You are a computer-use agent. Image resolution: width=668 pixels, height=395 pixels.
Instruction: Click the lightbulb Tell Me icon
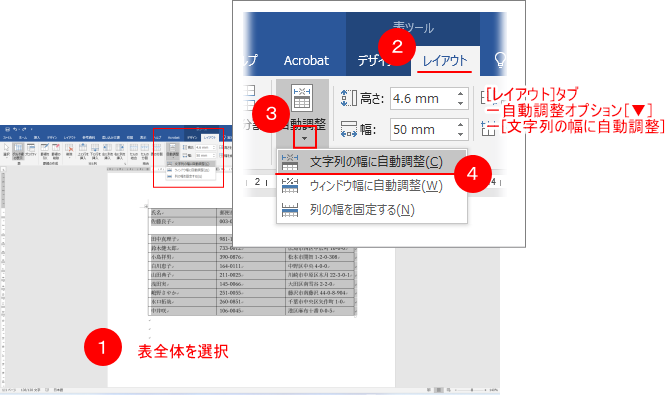(x=500, y=60)
